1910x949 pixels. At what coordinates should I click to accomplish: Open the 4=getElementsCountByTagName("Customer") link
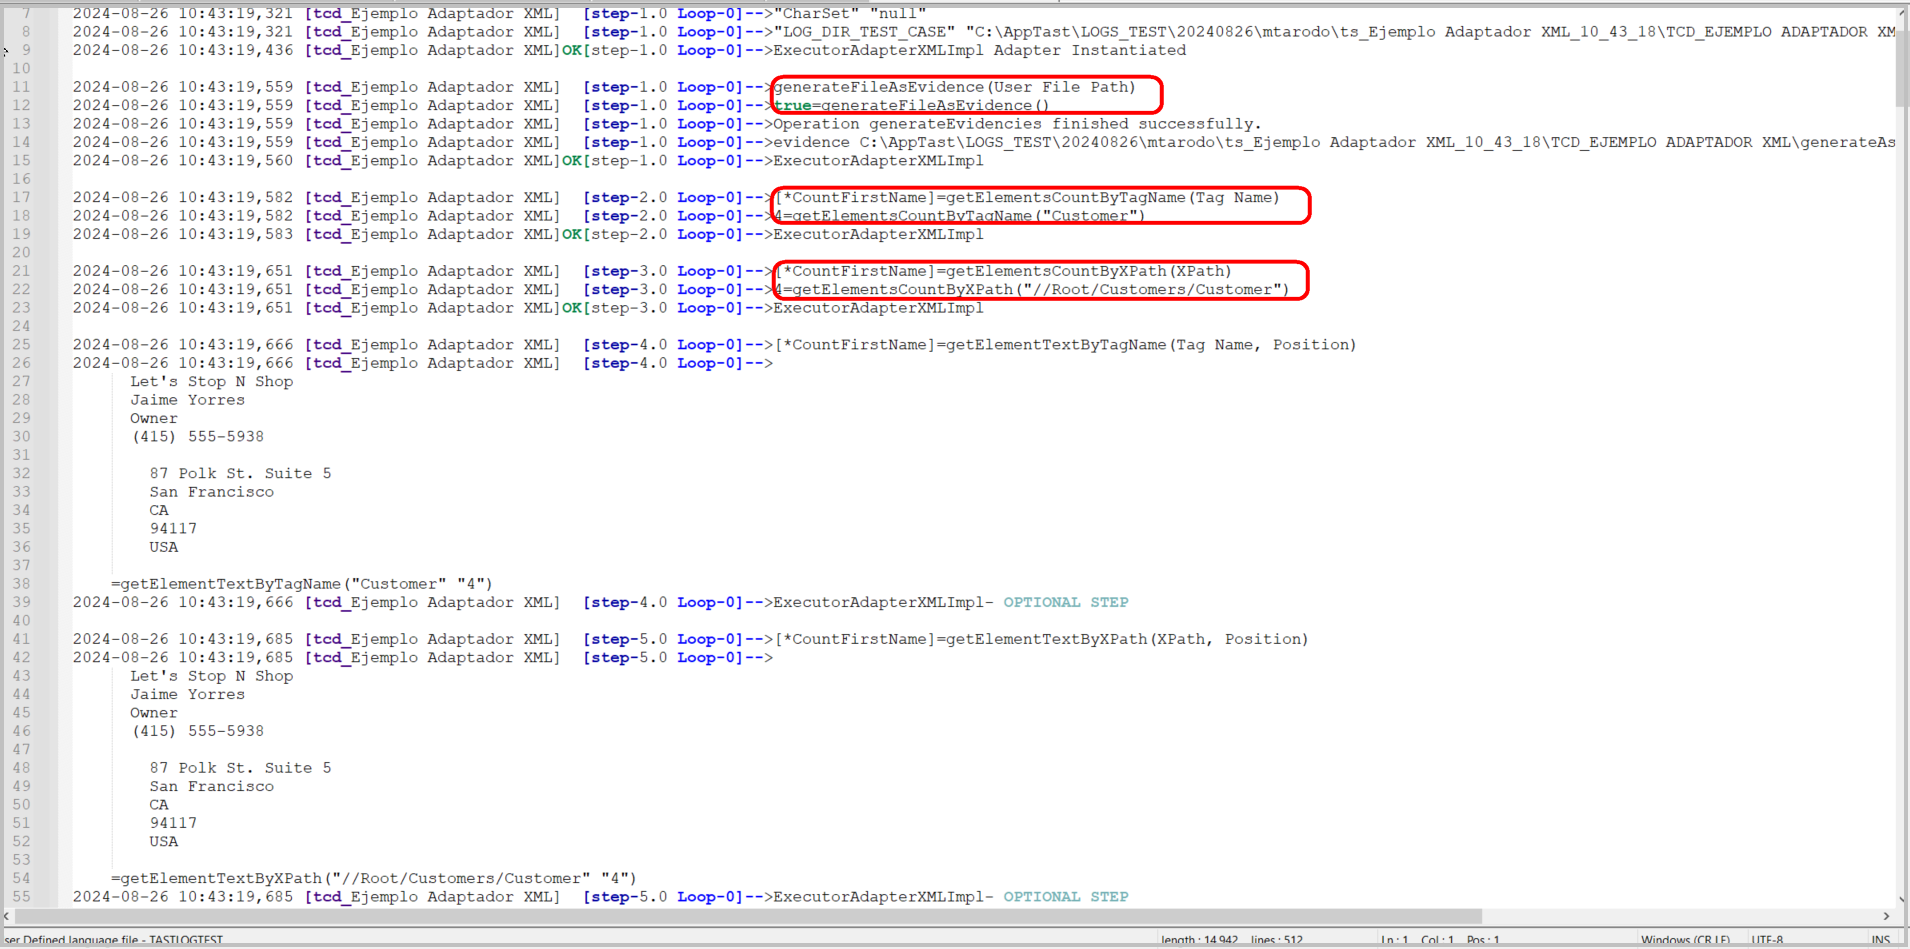[960, 216]
